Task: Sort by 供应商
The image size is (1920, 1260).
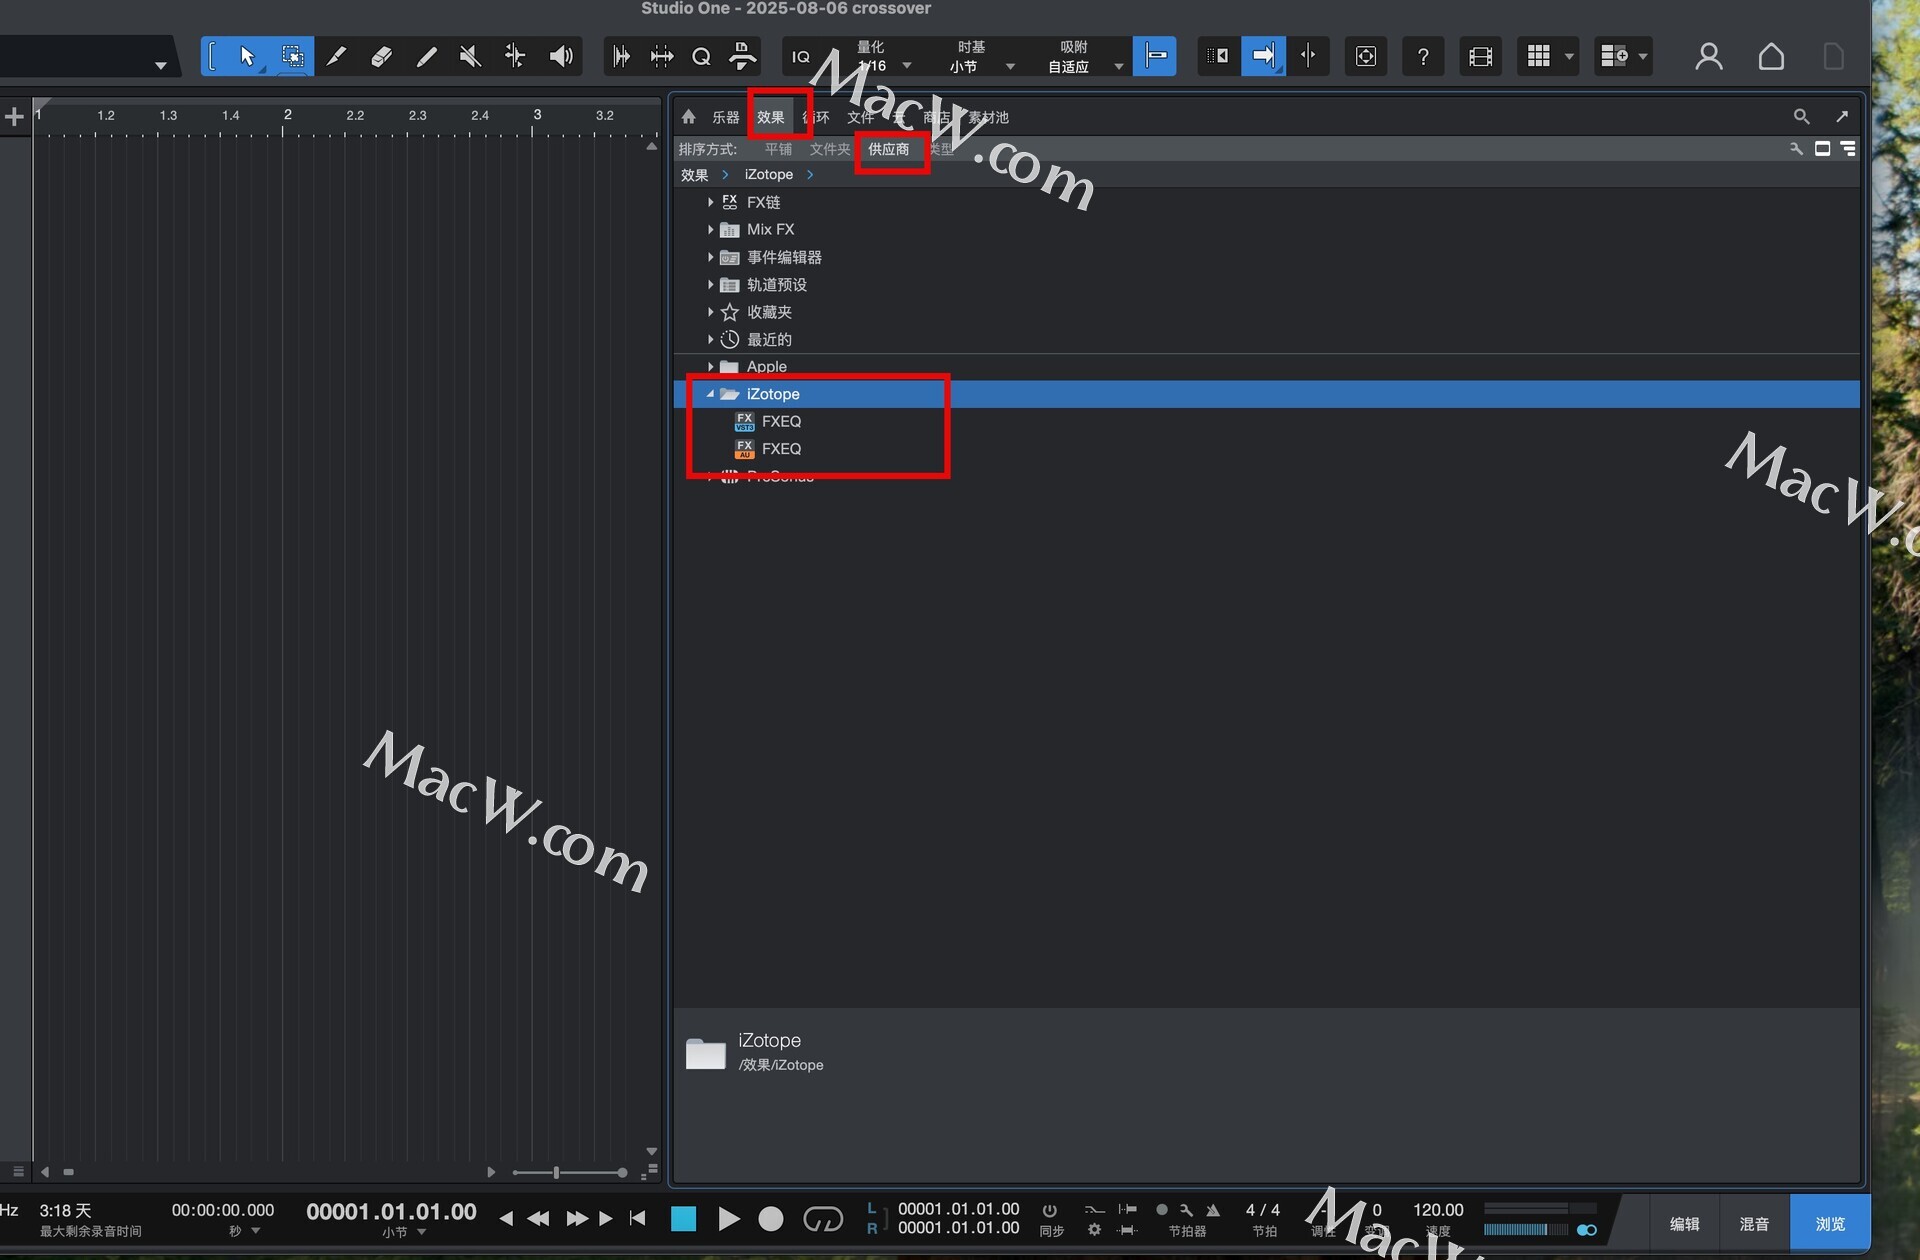Action: coord(889,149)
